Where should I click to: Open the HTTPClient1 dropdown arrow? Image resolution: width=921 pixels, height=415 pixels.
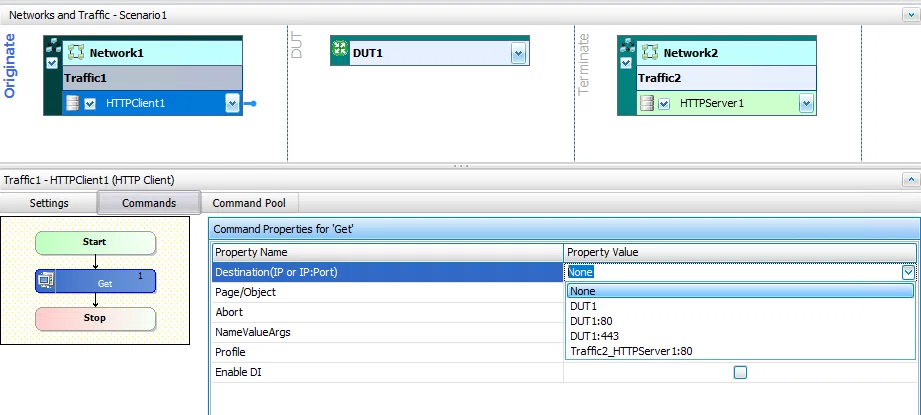point(232,104)
